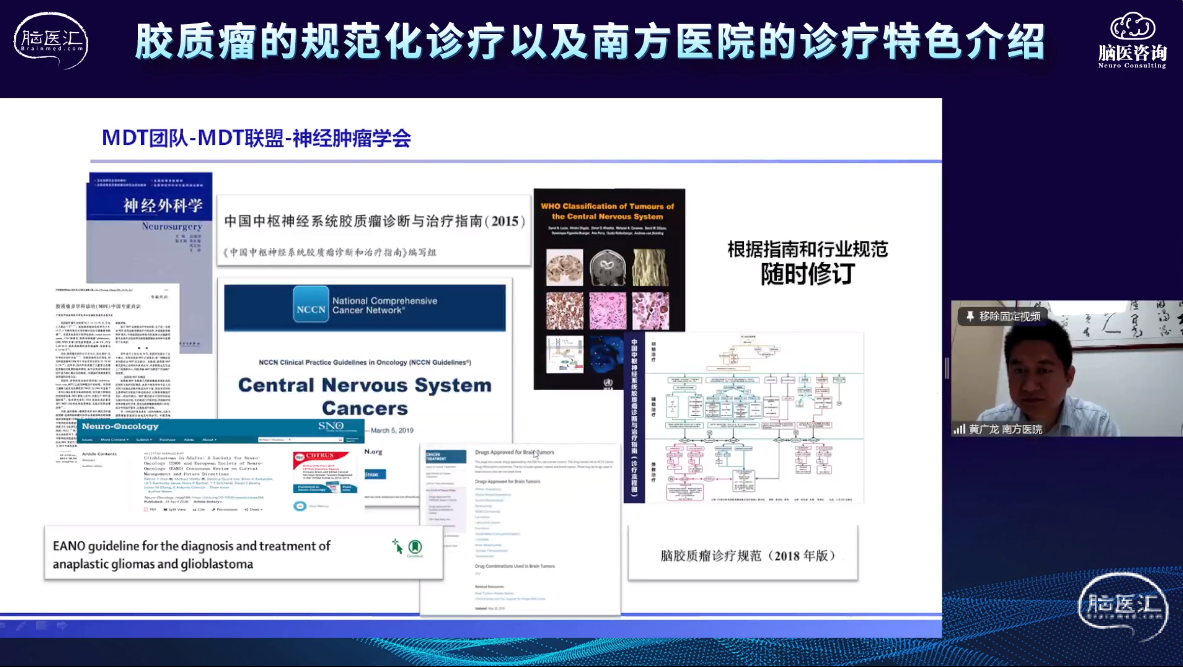
Task: Click the Central Nervous System Cancers heading
Action: [x=365, y=396]
